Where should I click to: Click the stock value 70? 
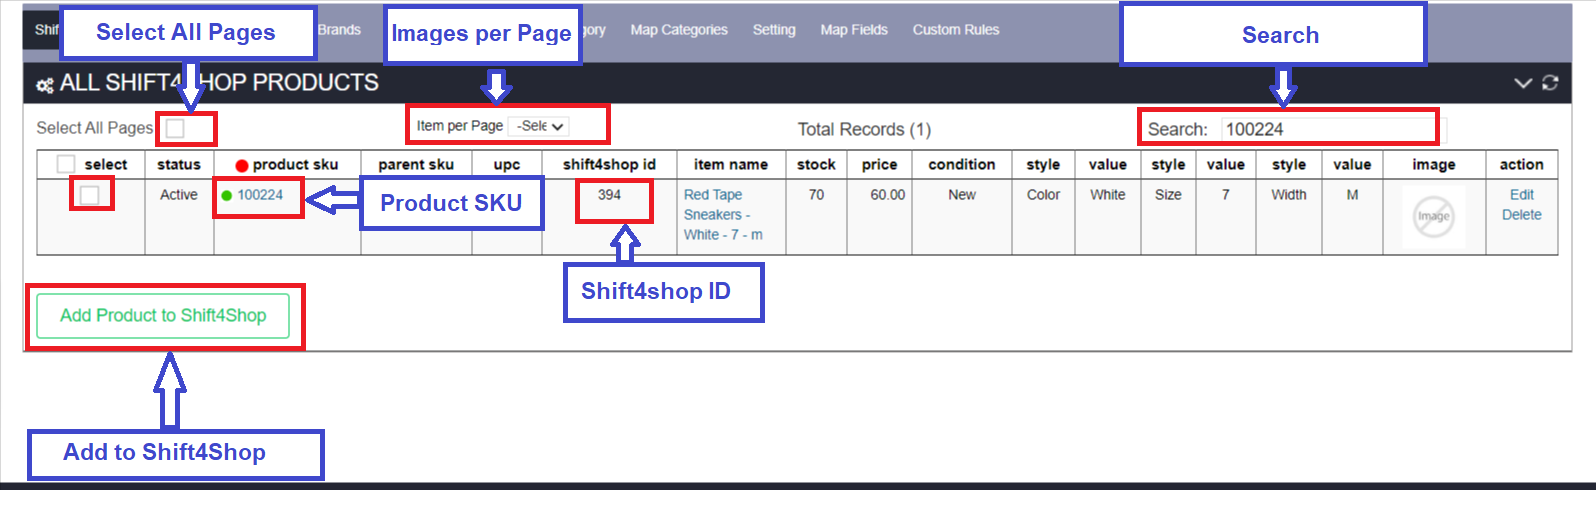click(816, 195)
